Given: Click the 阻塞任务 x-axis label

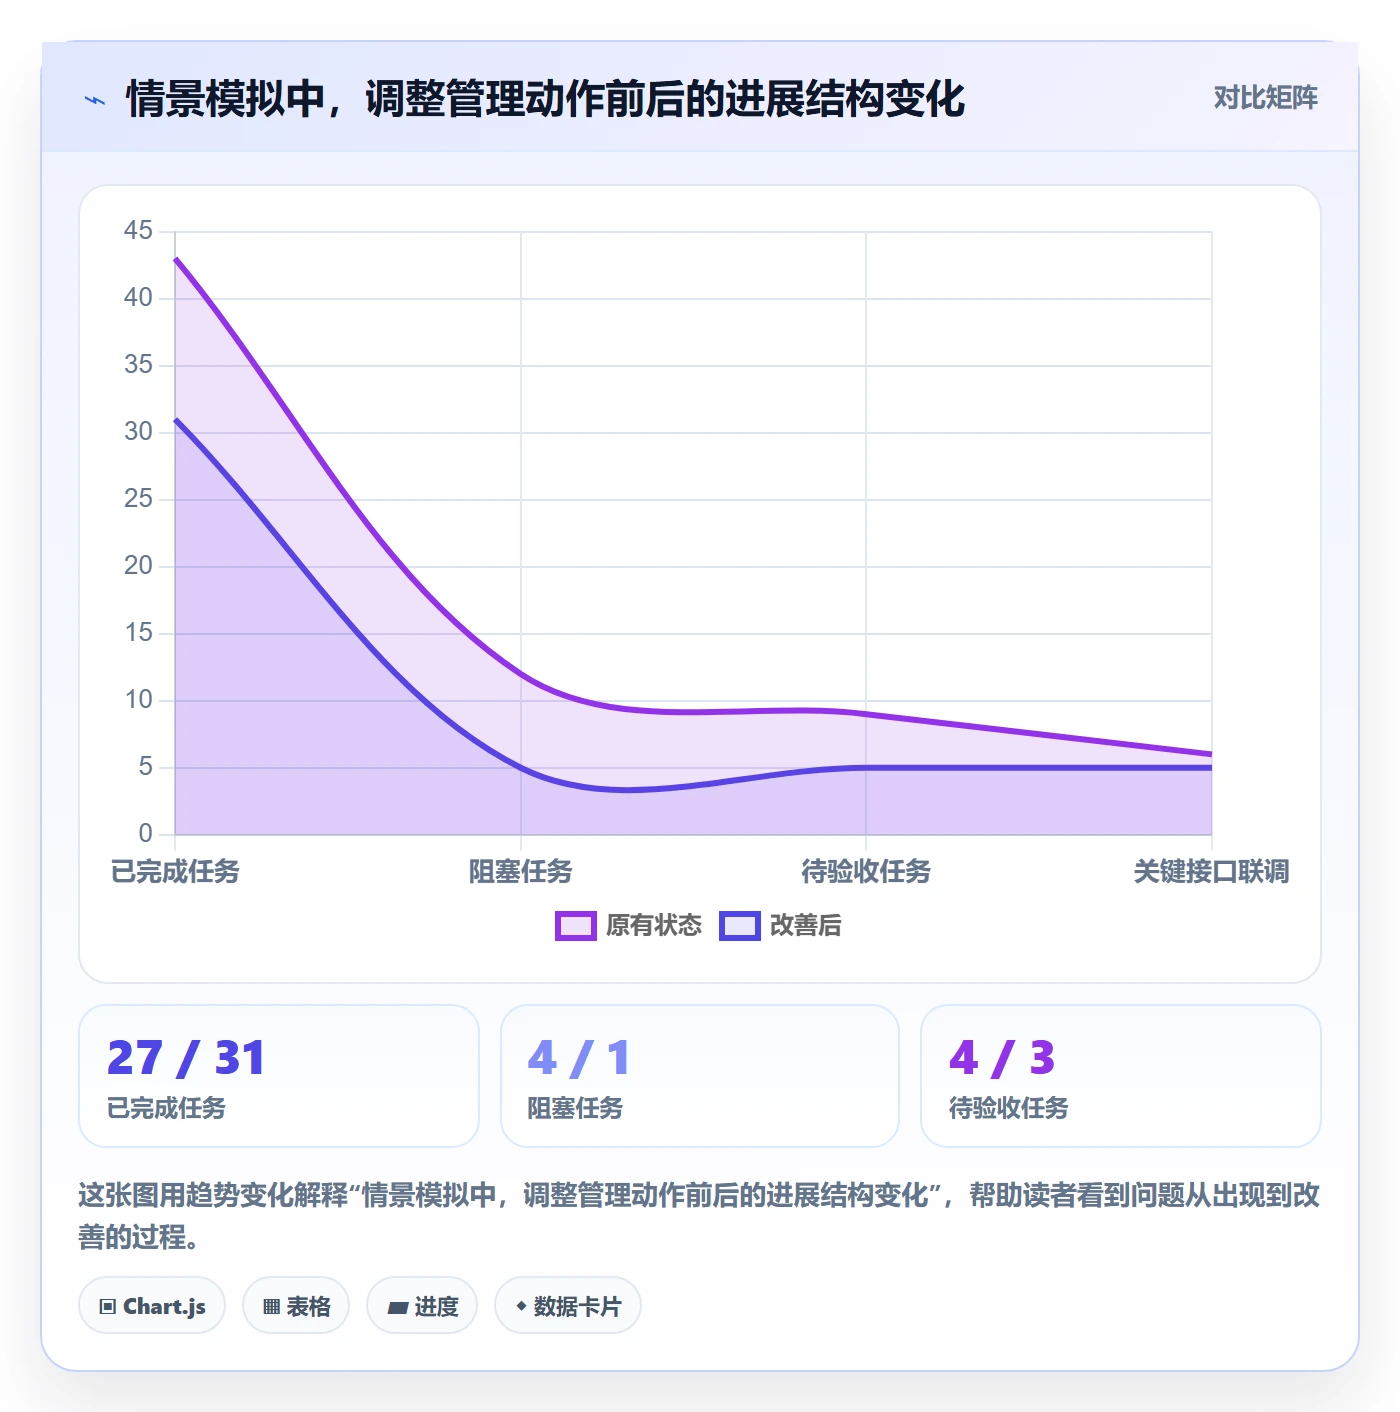Looking at the screenshot, I should point(521,872).
